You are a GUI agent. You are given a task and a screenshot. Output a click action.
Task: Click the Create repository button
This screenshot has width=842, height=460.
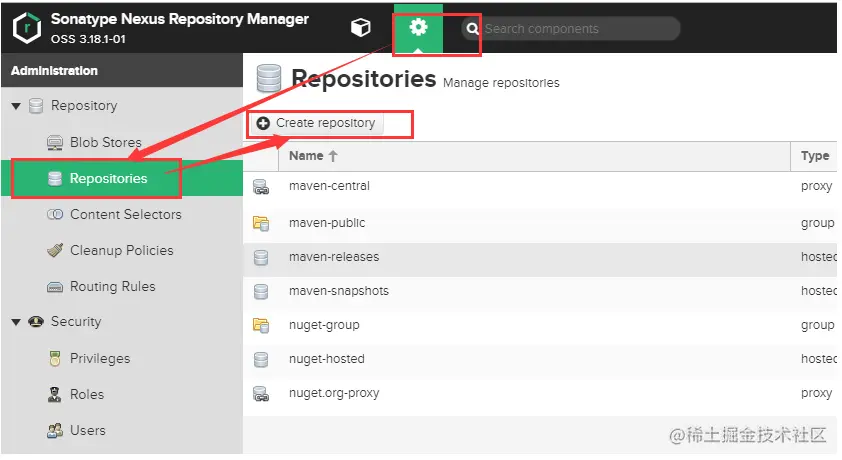pyautogui.click(x=316, y=123)
